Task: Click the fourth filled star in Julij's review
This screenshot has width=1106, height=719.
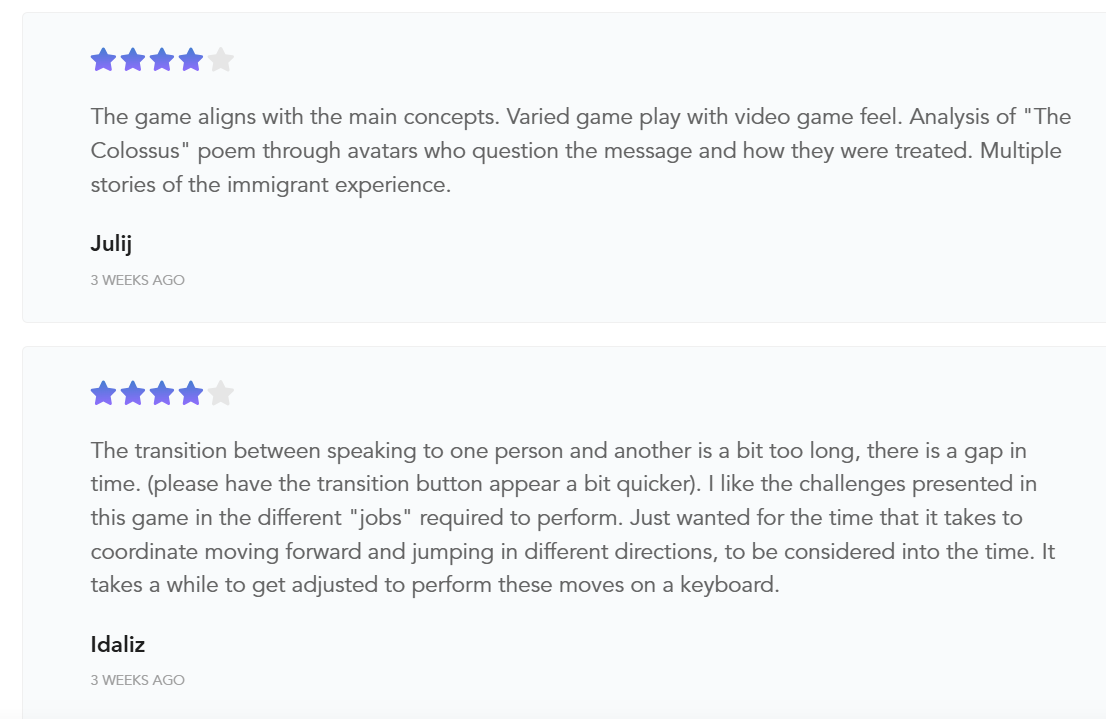Action: (x=191, y=60)
